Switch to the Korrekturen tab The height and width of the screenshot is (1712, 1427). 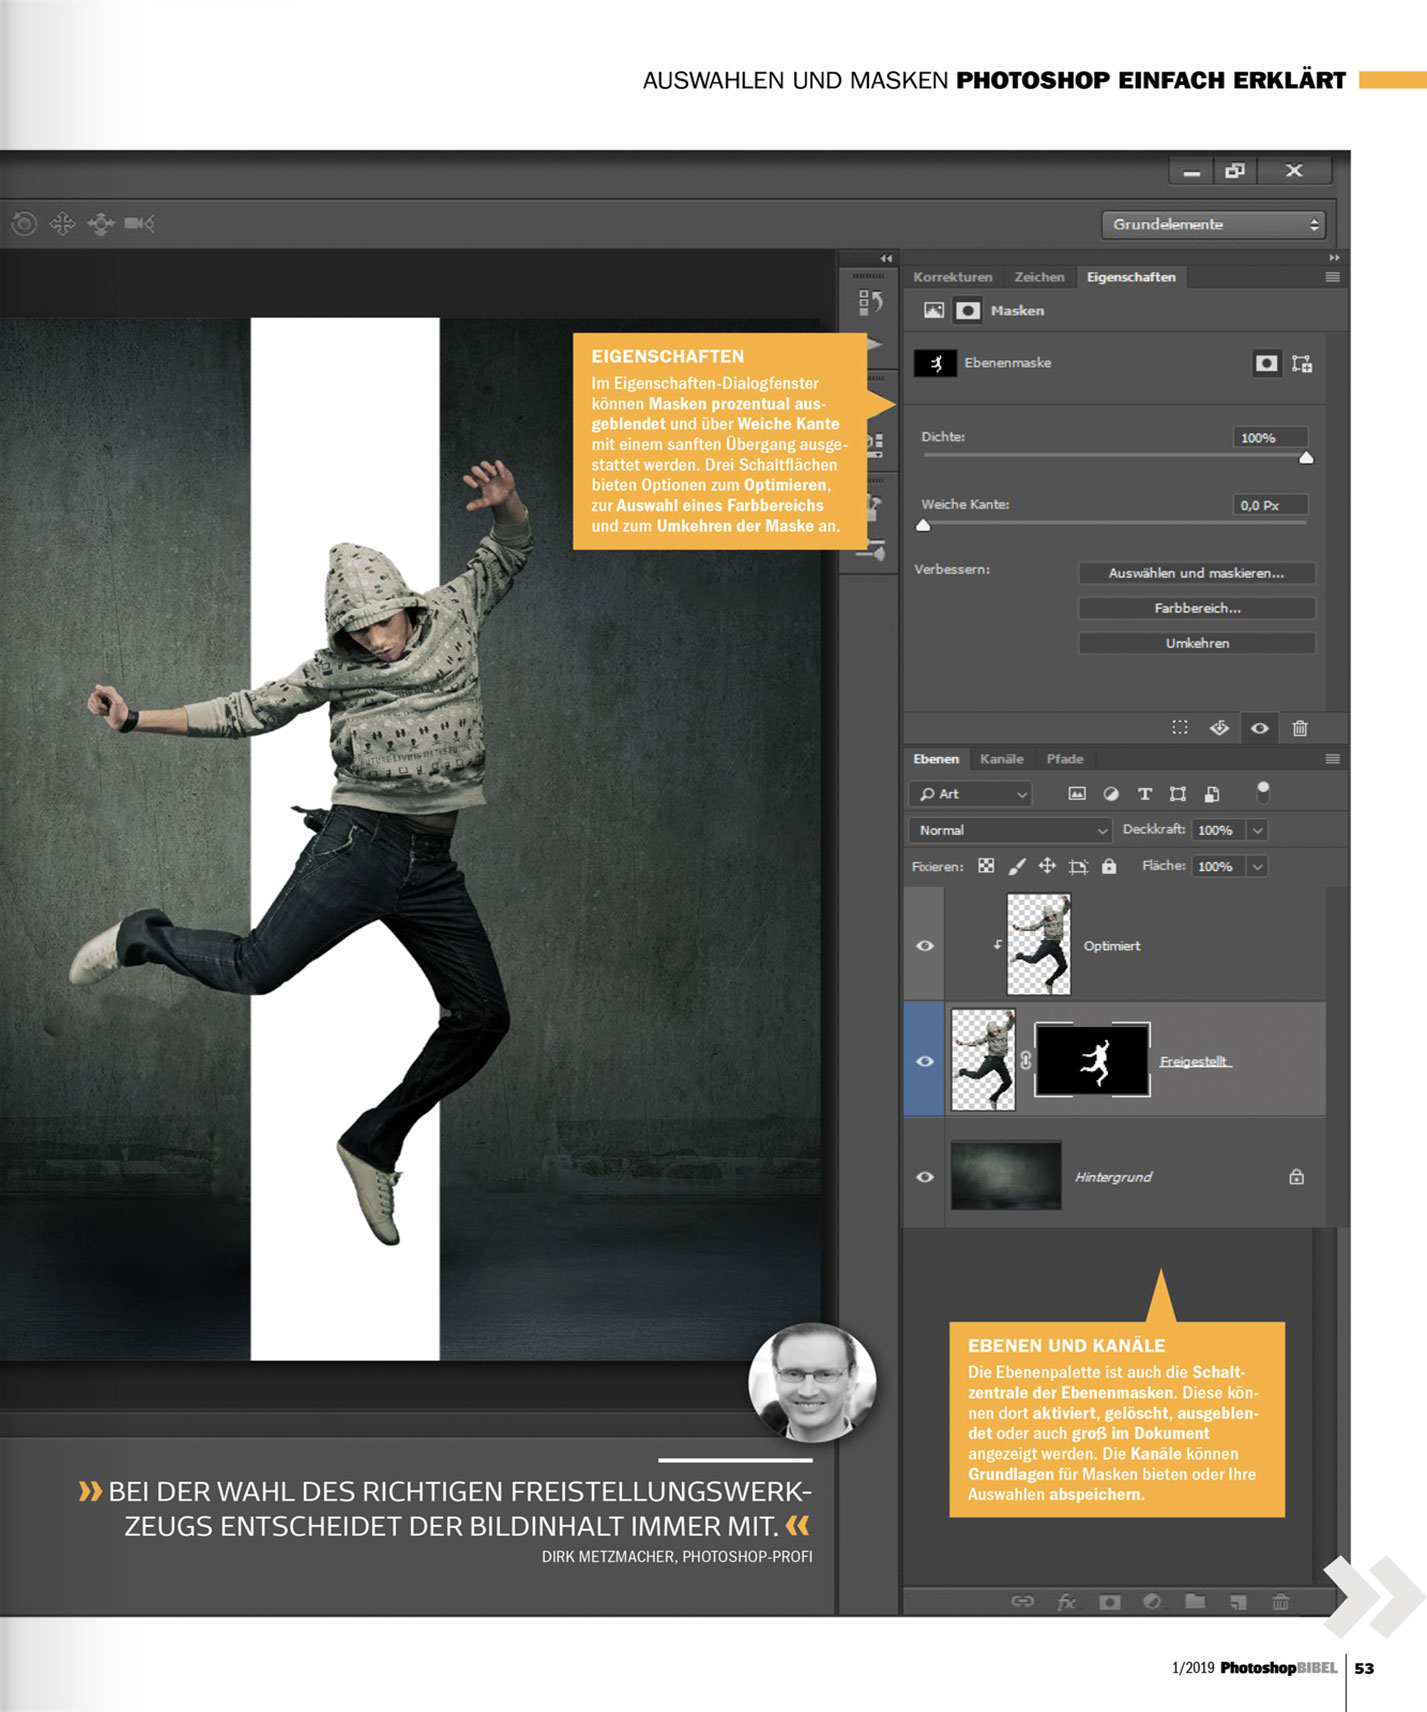pos(952,277)
